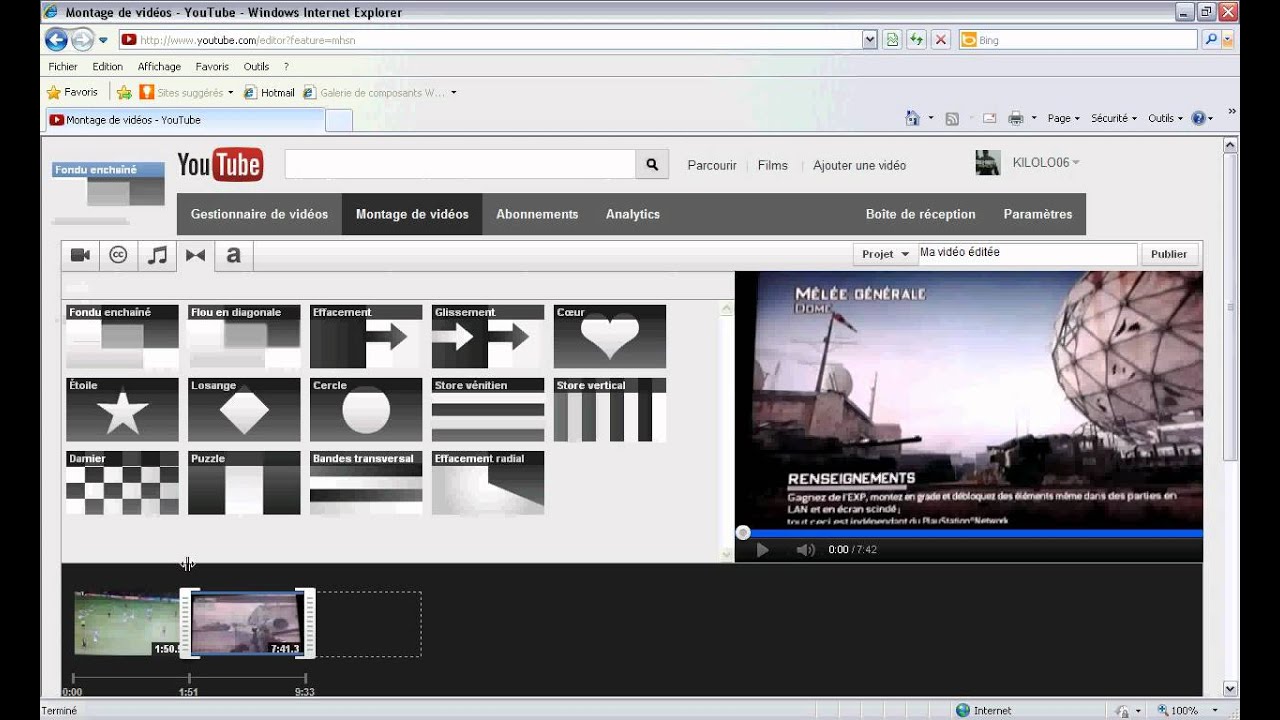This screenshot has width=1280, height=720.
Task: Select the Bandes transversal transition
Action: point(366,483)
